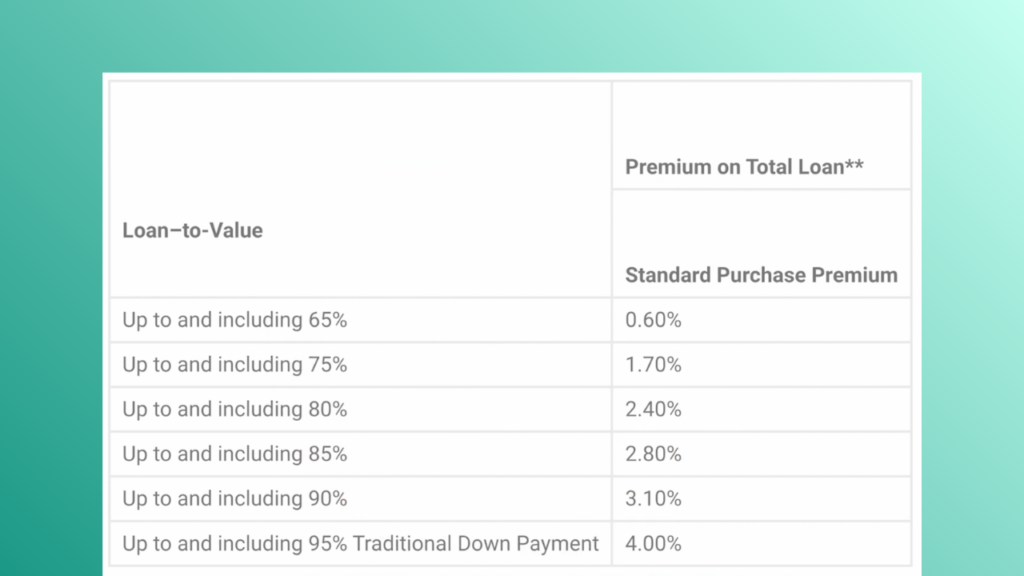Viewport: 1024px width, 576px height.
Task: Click the 2.80% premium value
Action: [x=652, y=454]
